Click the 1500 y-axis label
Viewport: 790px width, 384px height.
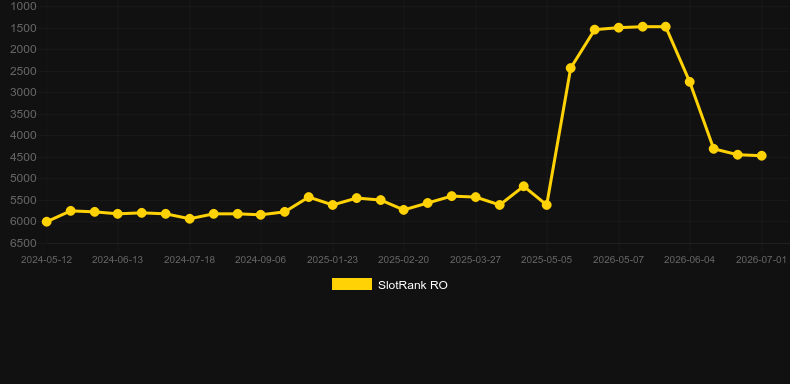(24, 28)
